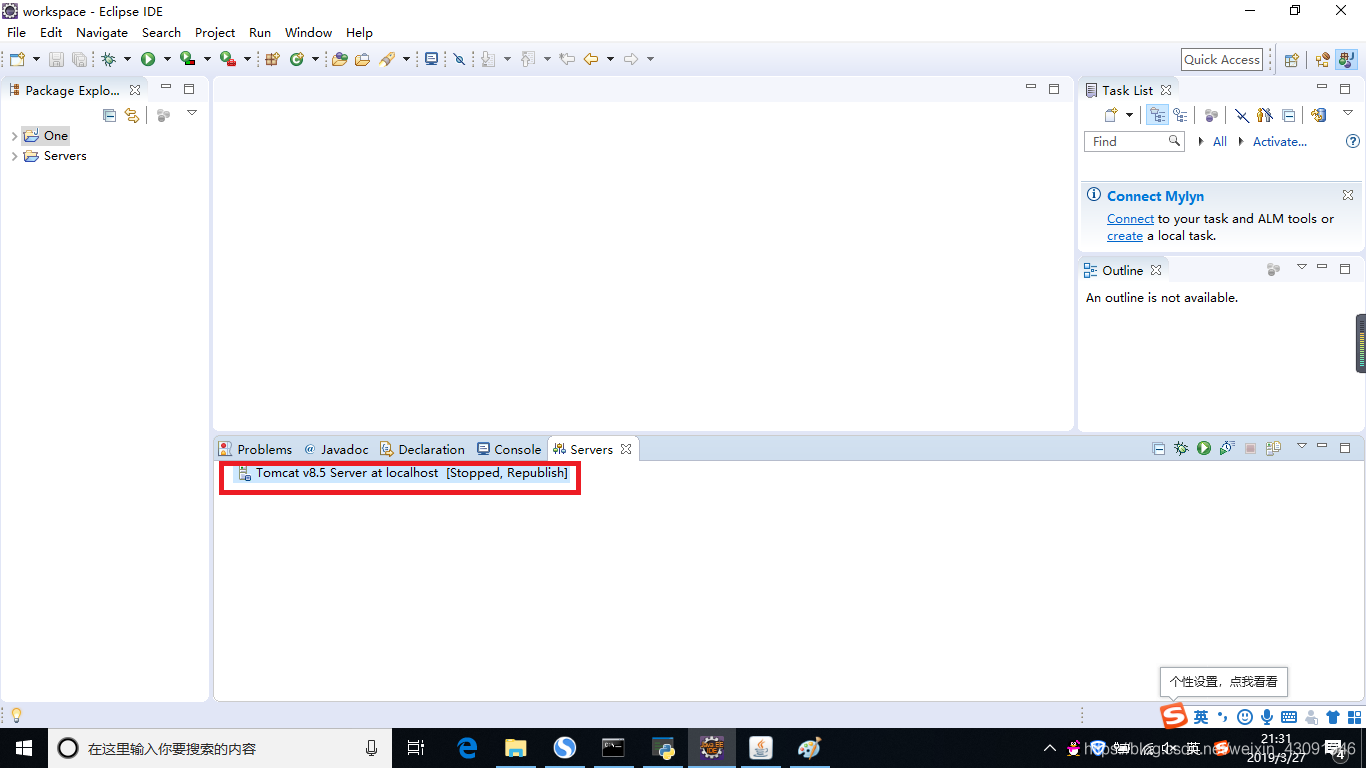The height and width of the screenshot is (768, 1366).
Task: Open Package Explorer View Menu triangle
Action: (192, 113)
